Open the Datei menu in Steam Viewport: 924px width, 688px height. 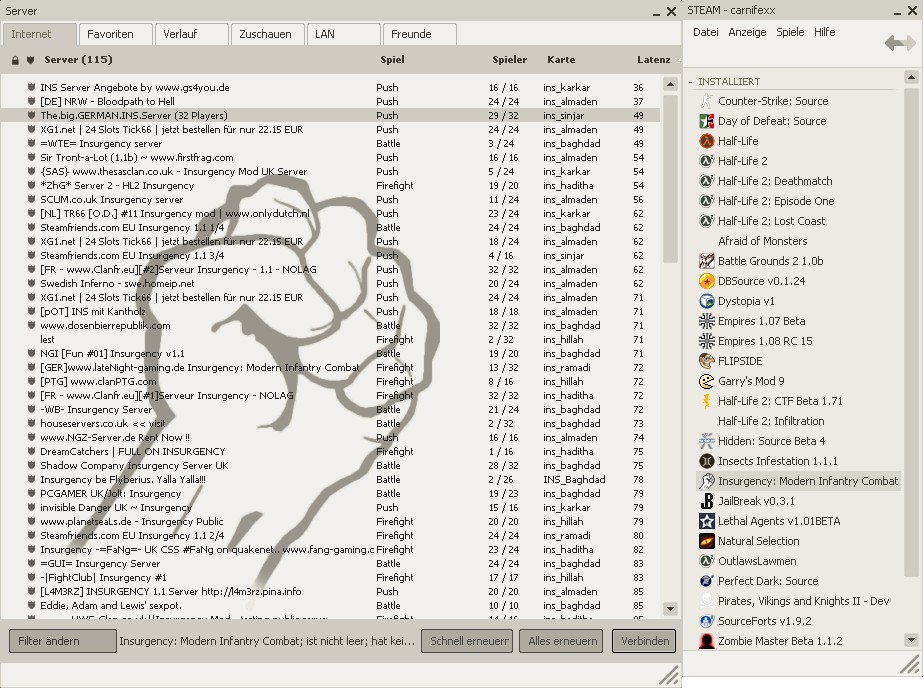click(705, 32)
